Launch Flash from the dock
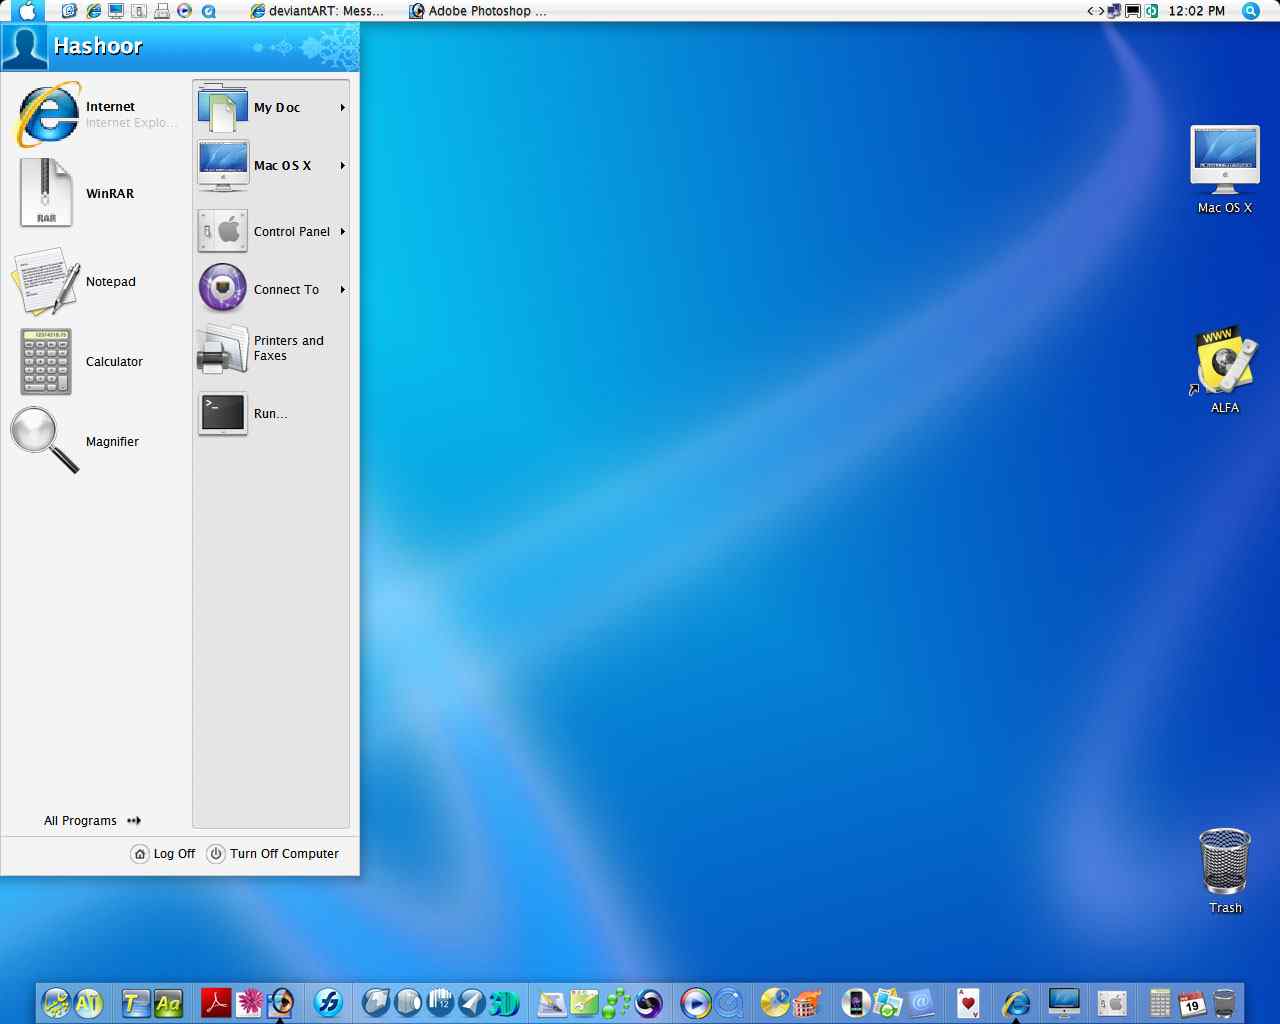Viewport: 1280px width, 1024px height. pyautogui.click(x=328, y=1002)
